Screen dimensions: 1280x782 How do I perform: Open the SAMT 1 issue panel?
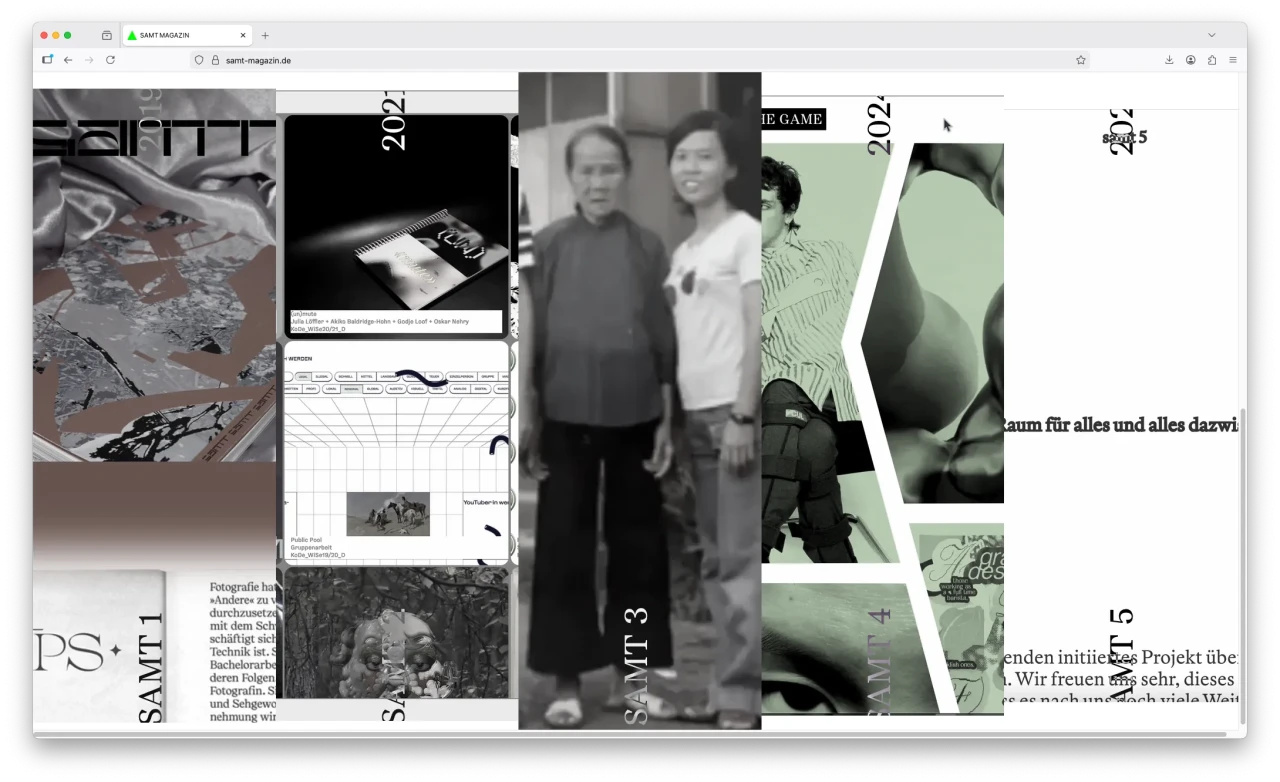pyautogui.click(x=153, y=400)
